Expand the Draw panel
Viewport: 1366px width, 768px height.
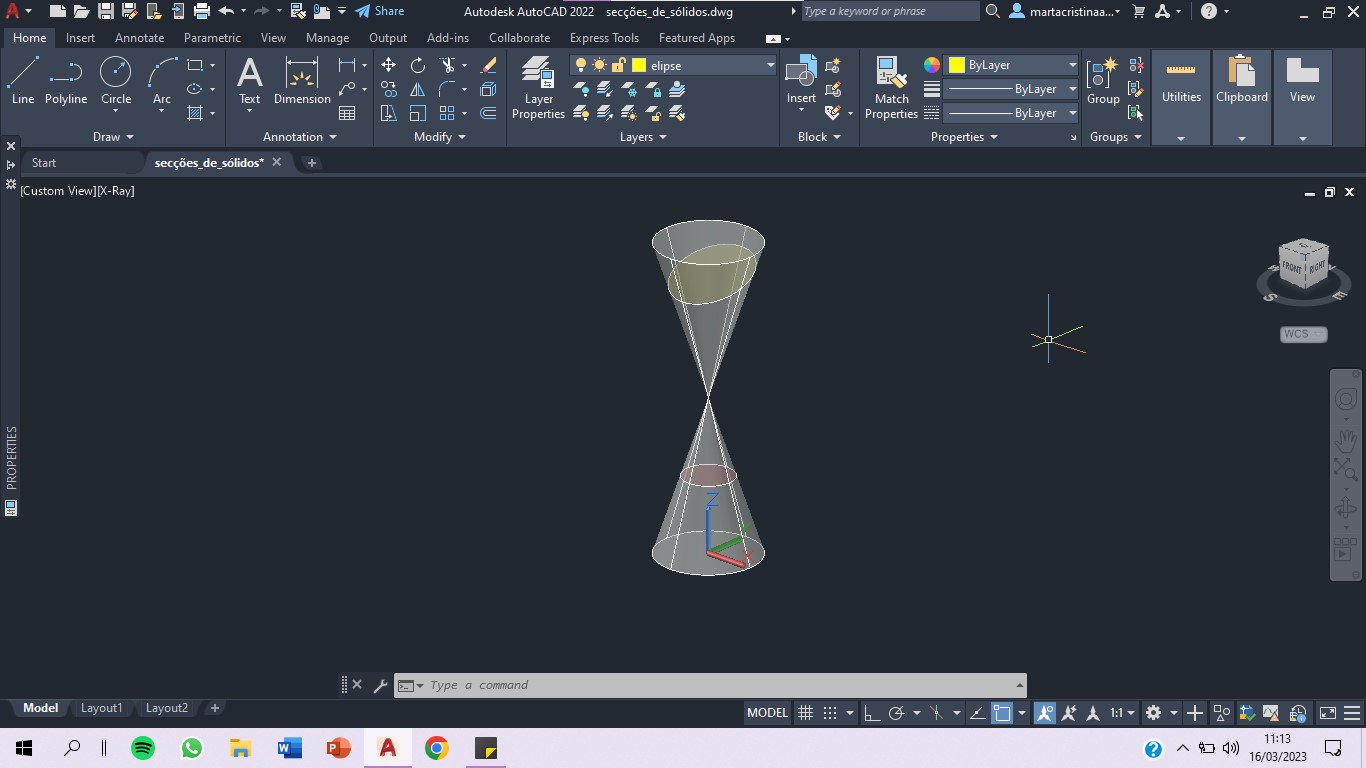pos(113,137)
